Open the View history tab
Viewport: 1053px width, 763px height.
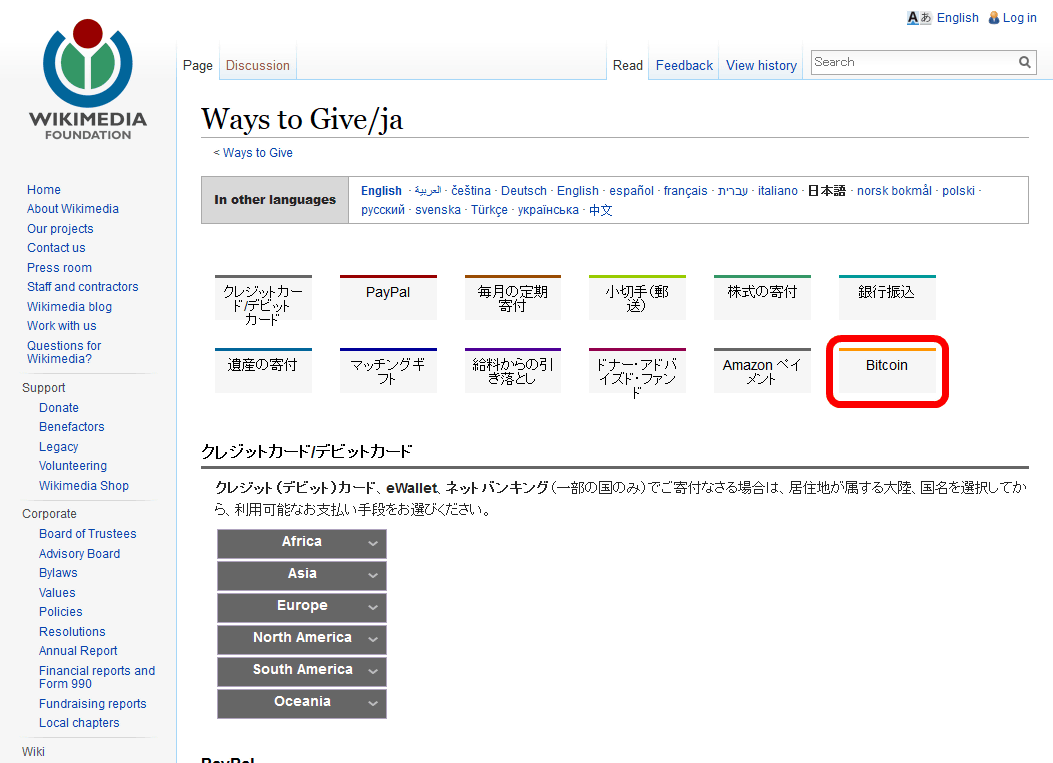(x=761, y=66)
